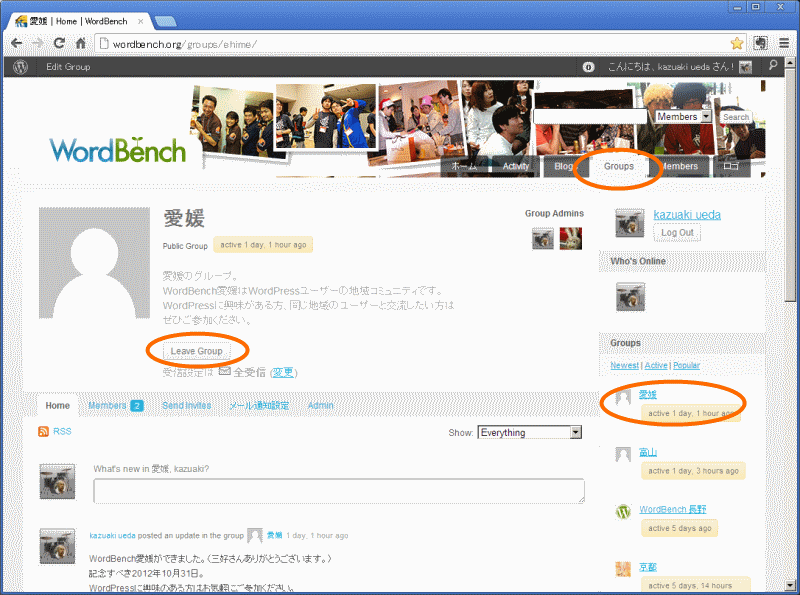Click the 変更 link for mail settings

(x=283, y=372)
